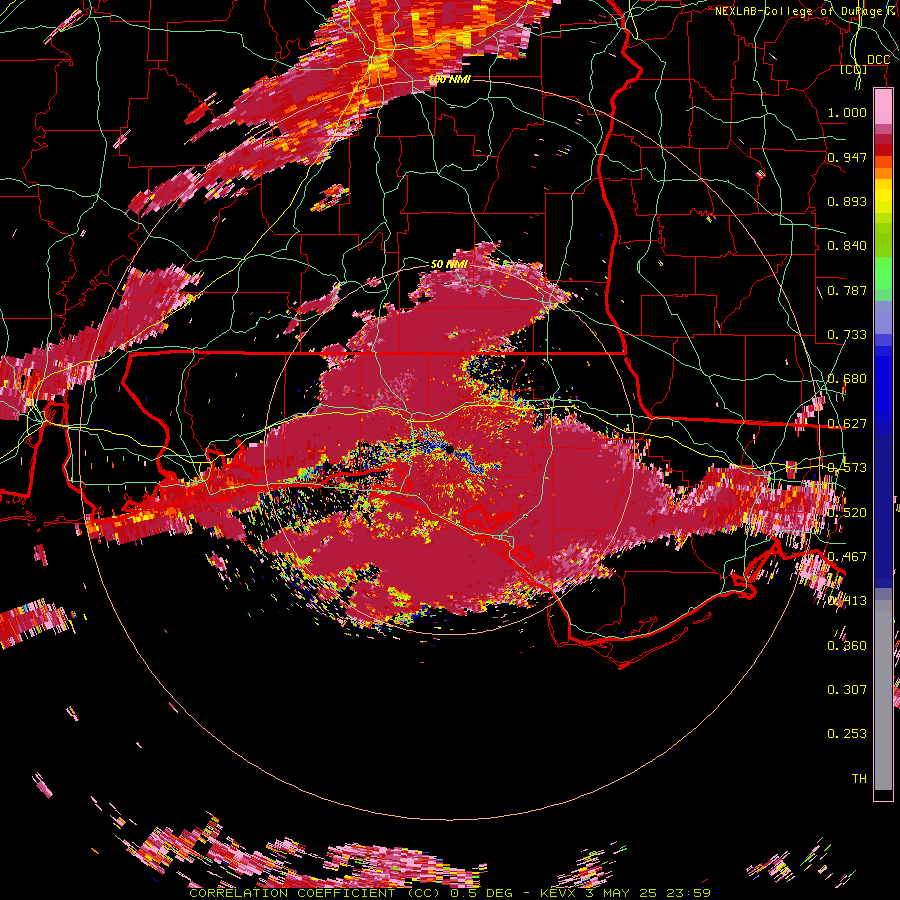Viewport: 900px width, 900px height.
Task: Click the Correlation Coefficient caption at the bottom
Action: (449, 893)
